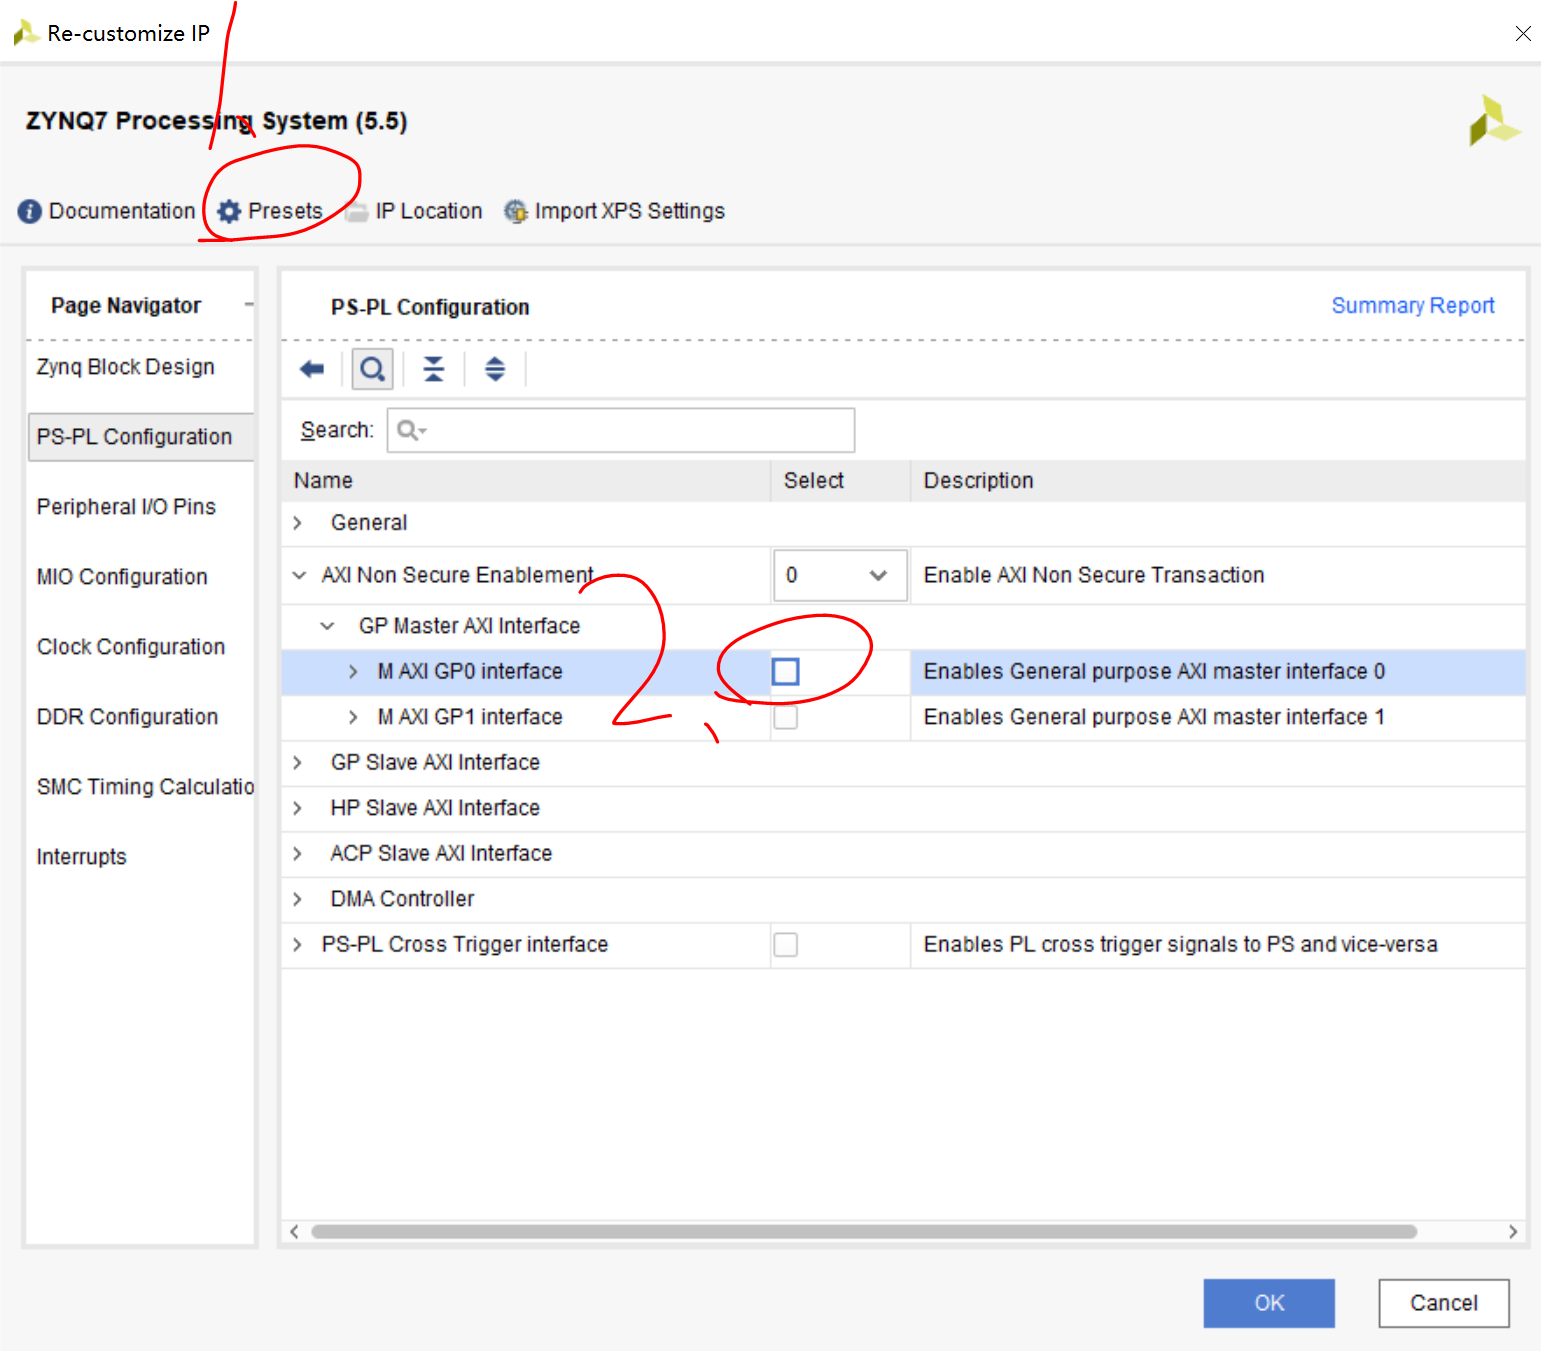Click 'Enables PL cross trigger signals' description
Image resolution: width=1541 pixels, height=1351 pixels.
pos(1180,944)
